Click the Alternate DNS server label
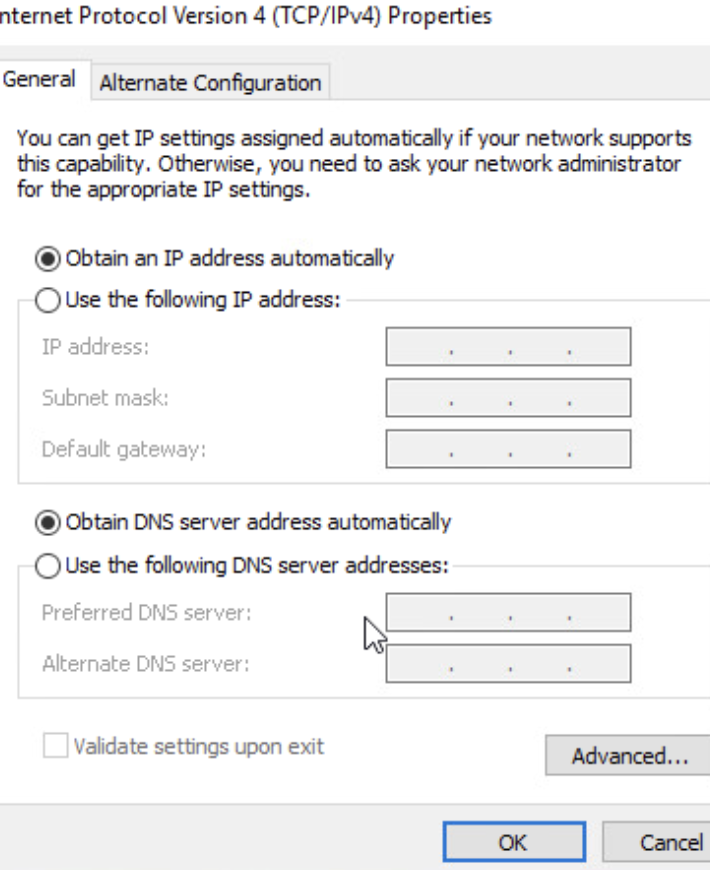Image resolution: width=710 pixels, height=870 pixels. point(145,663)
